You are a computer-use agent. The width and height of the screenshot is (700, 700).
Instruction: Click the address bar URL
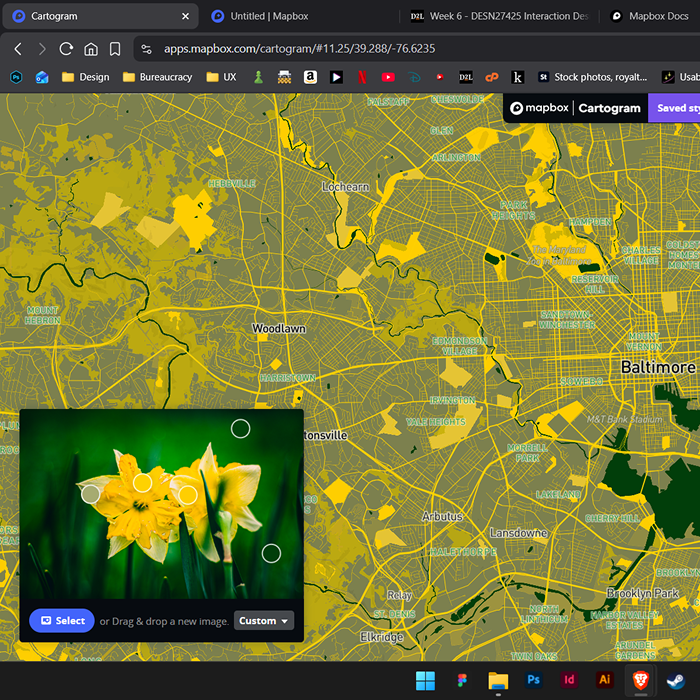pyautogui.click(x=300, y=49)
